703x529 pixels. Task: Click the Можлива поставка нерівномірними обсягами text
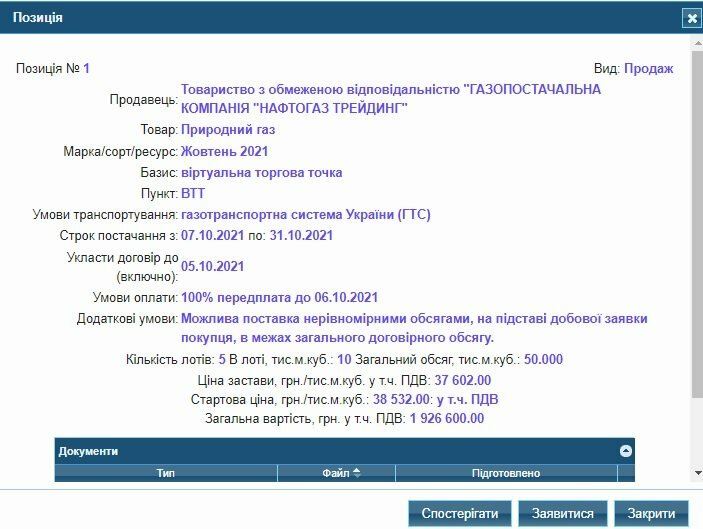click(414, 328)
